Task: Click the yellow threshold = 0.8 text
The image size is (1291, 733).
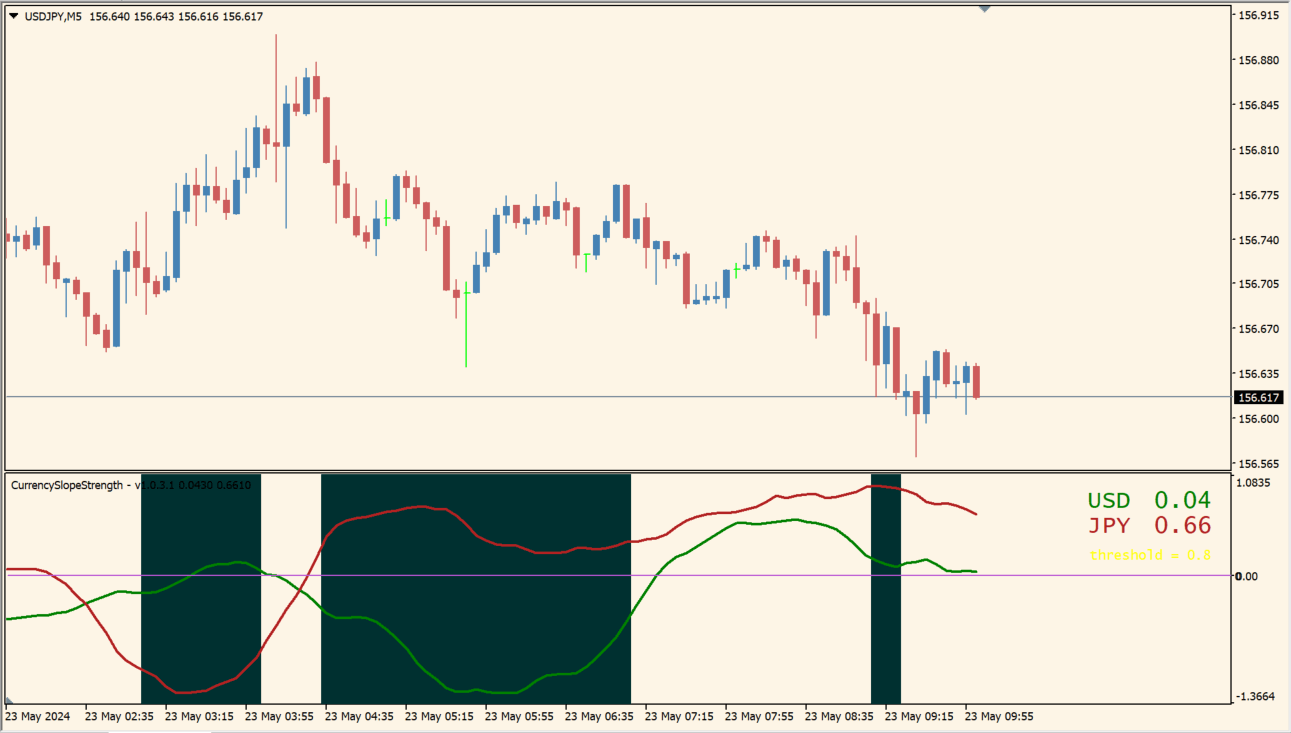Action: click(x=1150, y=555)
